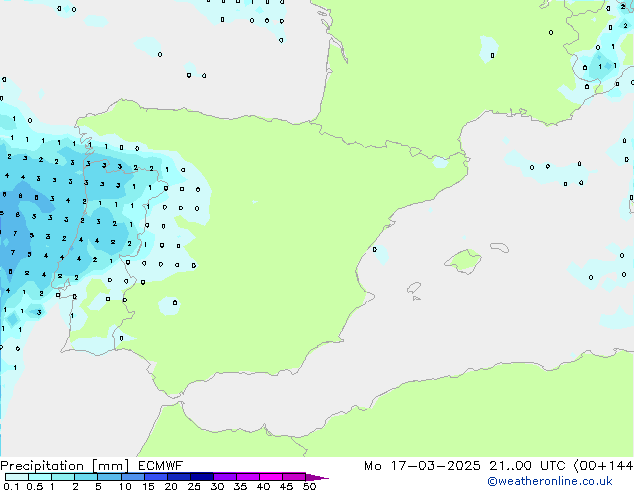Image resolution: width=634 pixels, height=490 pixels.
Task: Select the violet swatch between 35 and 40
Action: tap(247, 477)
